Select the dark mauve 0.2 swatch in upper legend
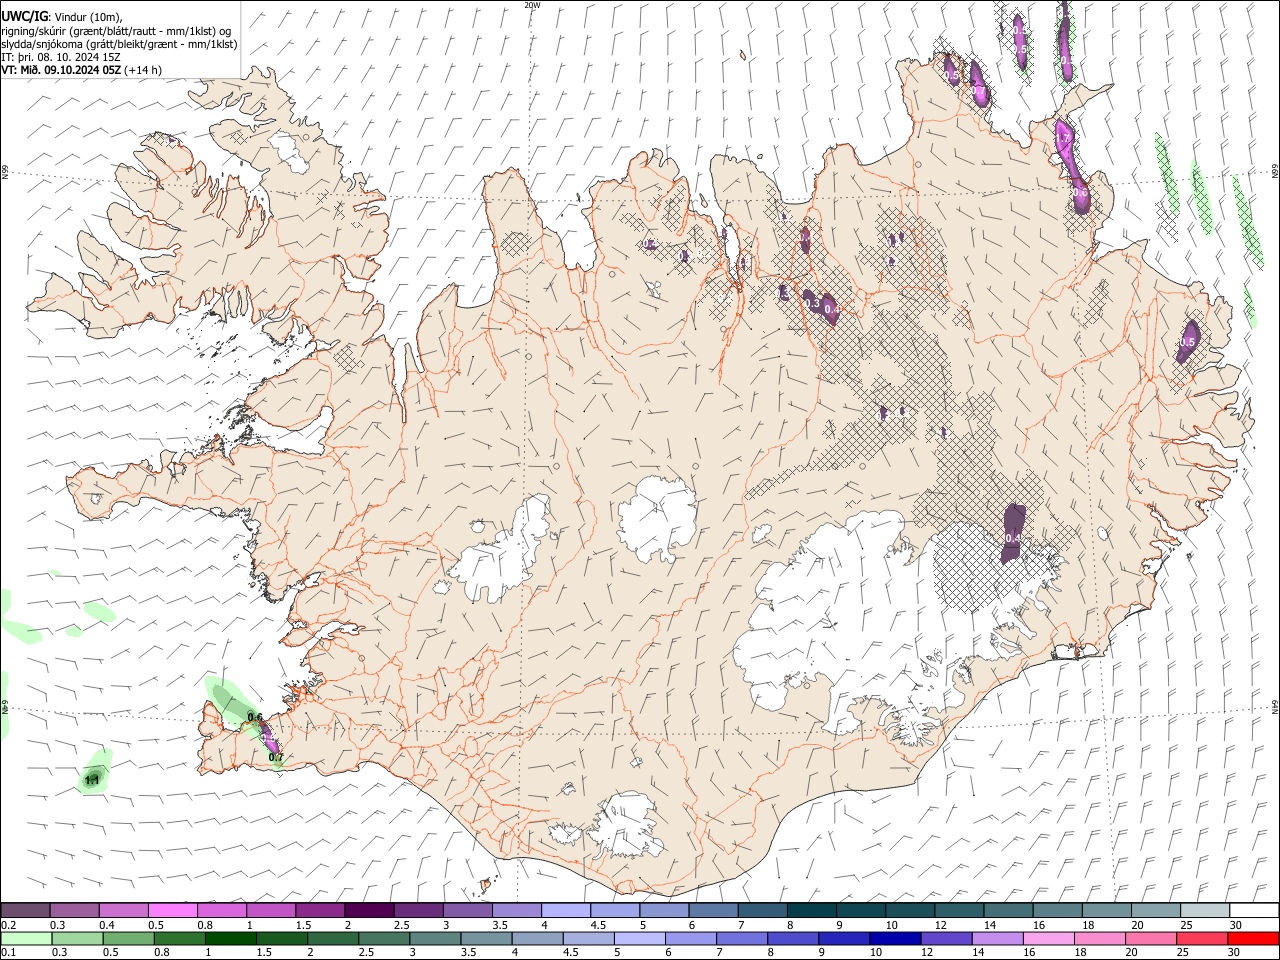Viewport: 1280px width, 960px height. pos(25,910)
